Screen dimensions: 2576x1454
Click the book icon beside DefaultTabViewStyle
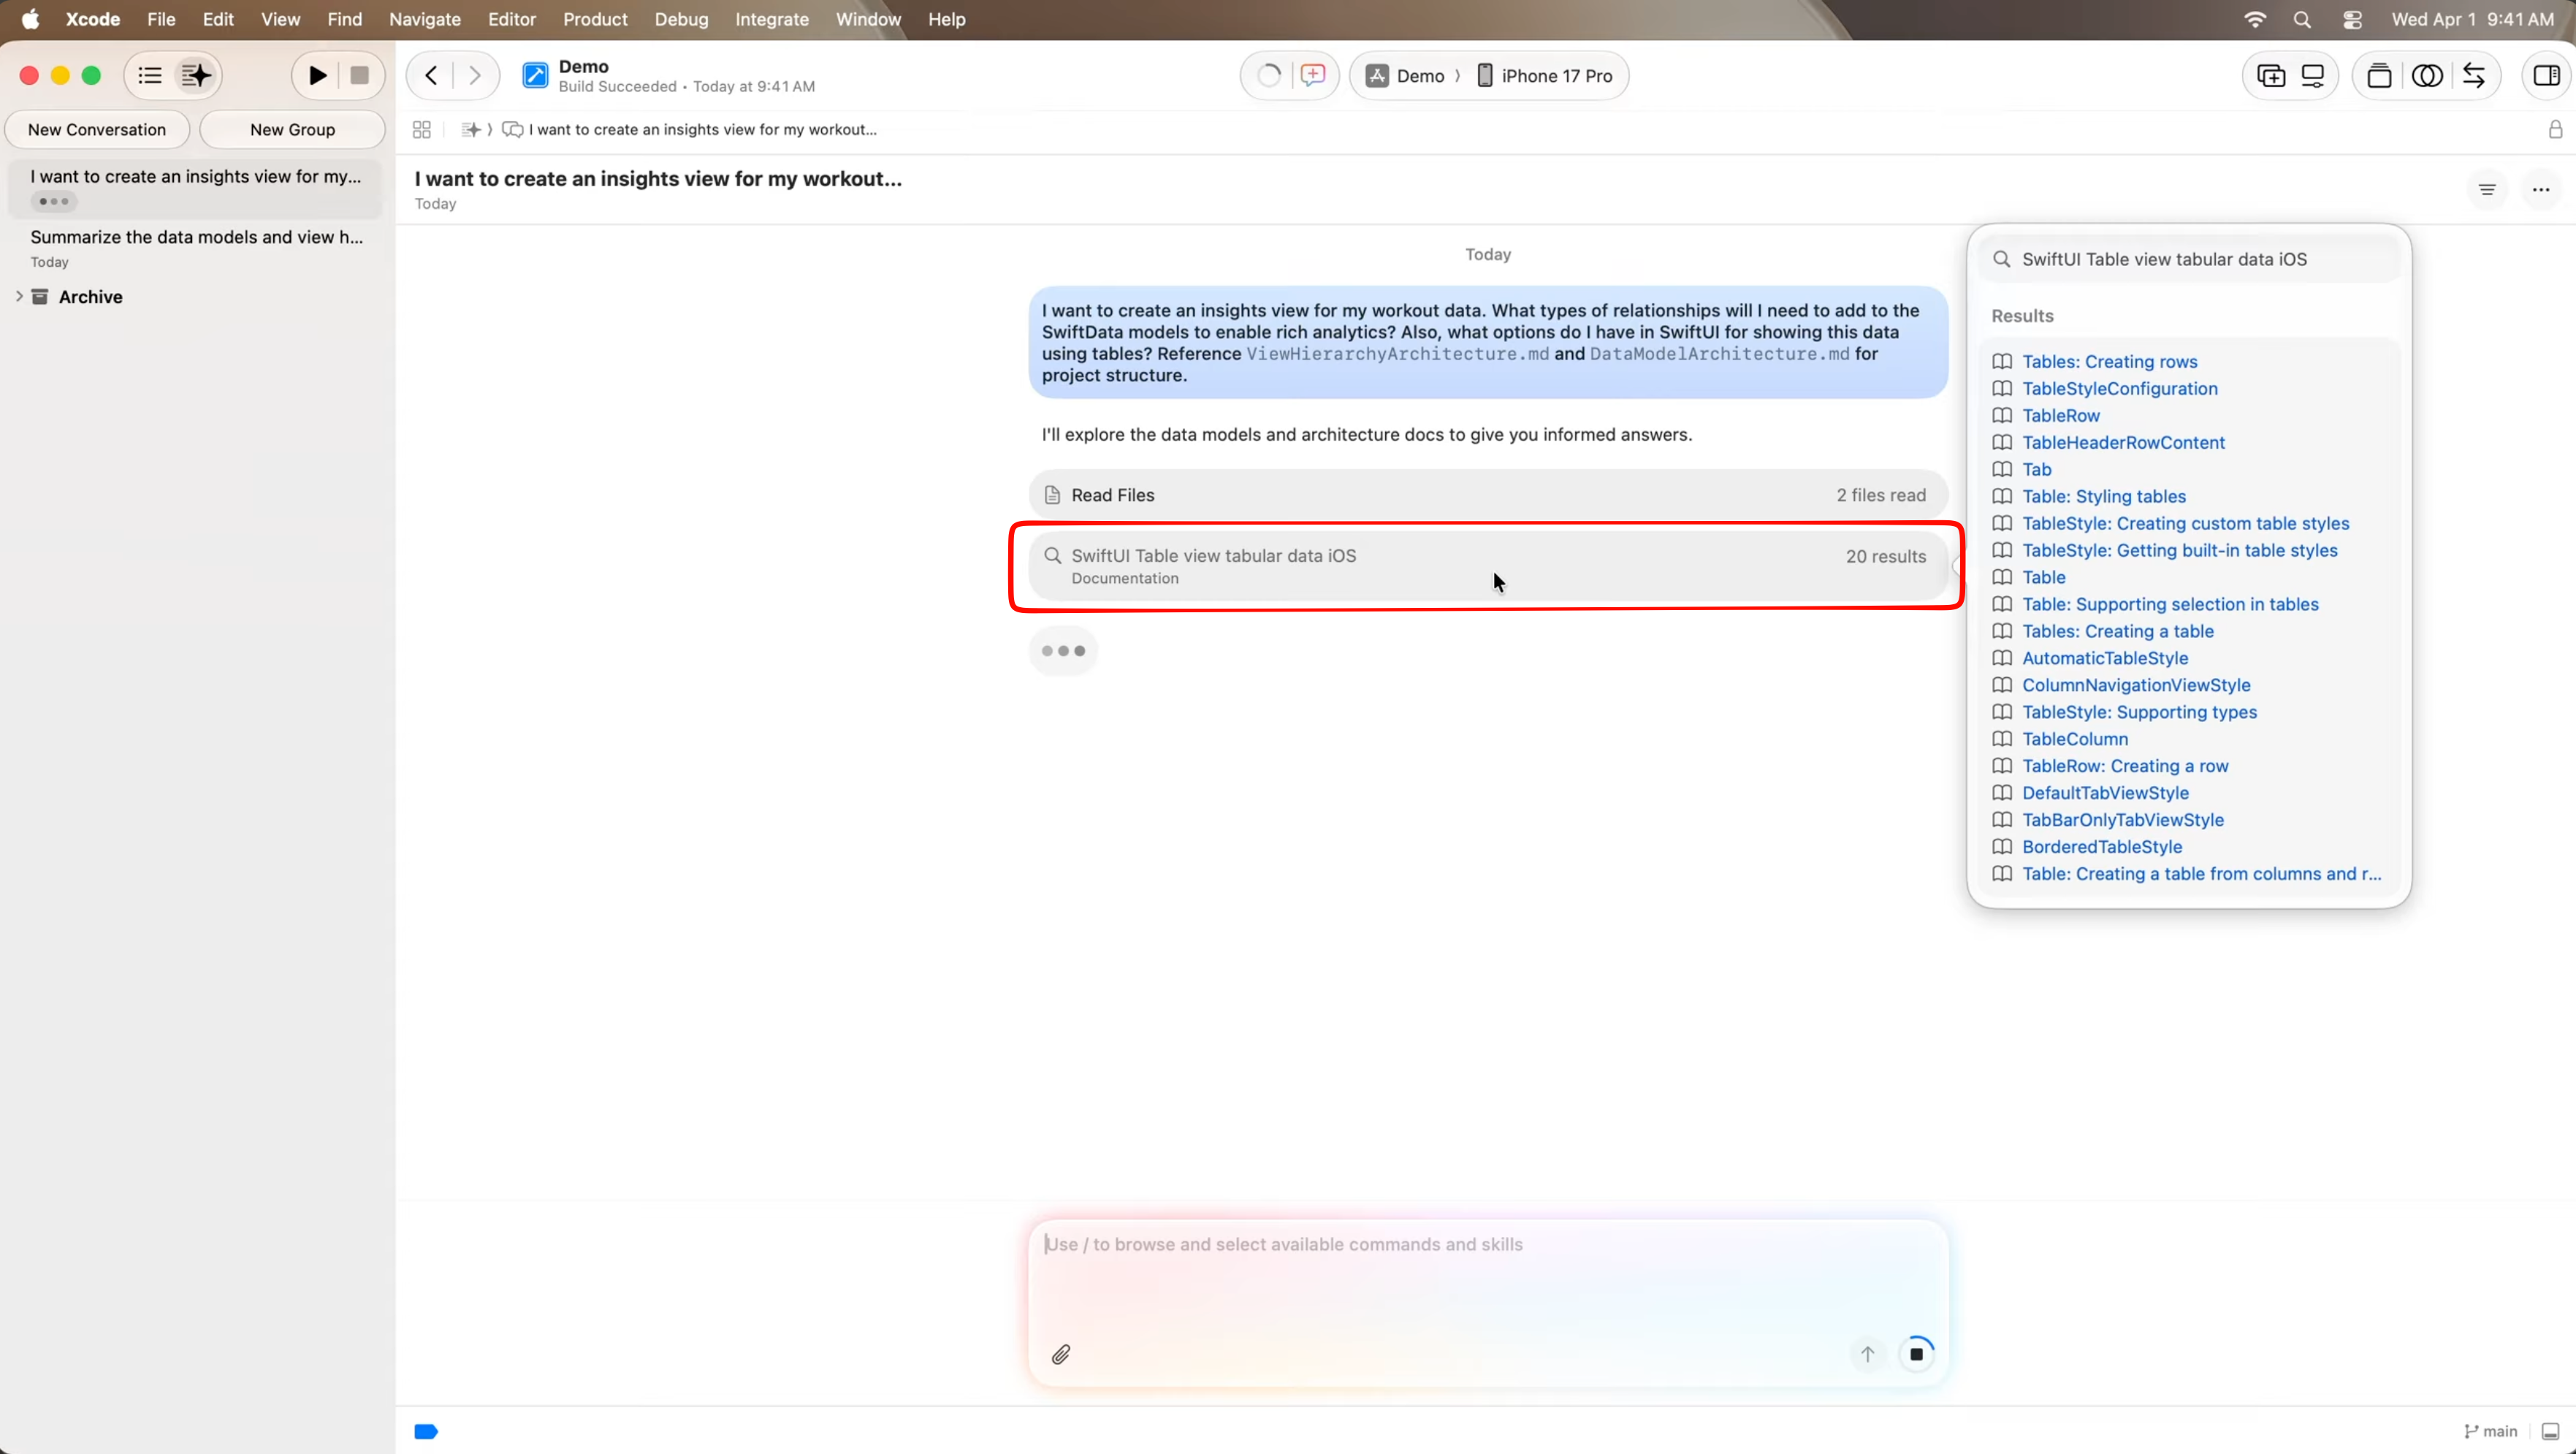[2002, 793]
